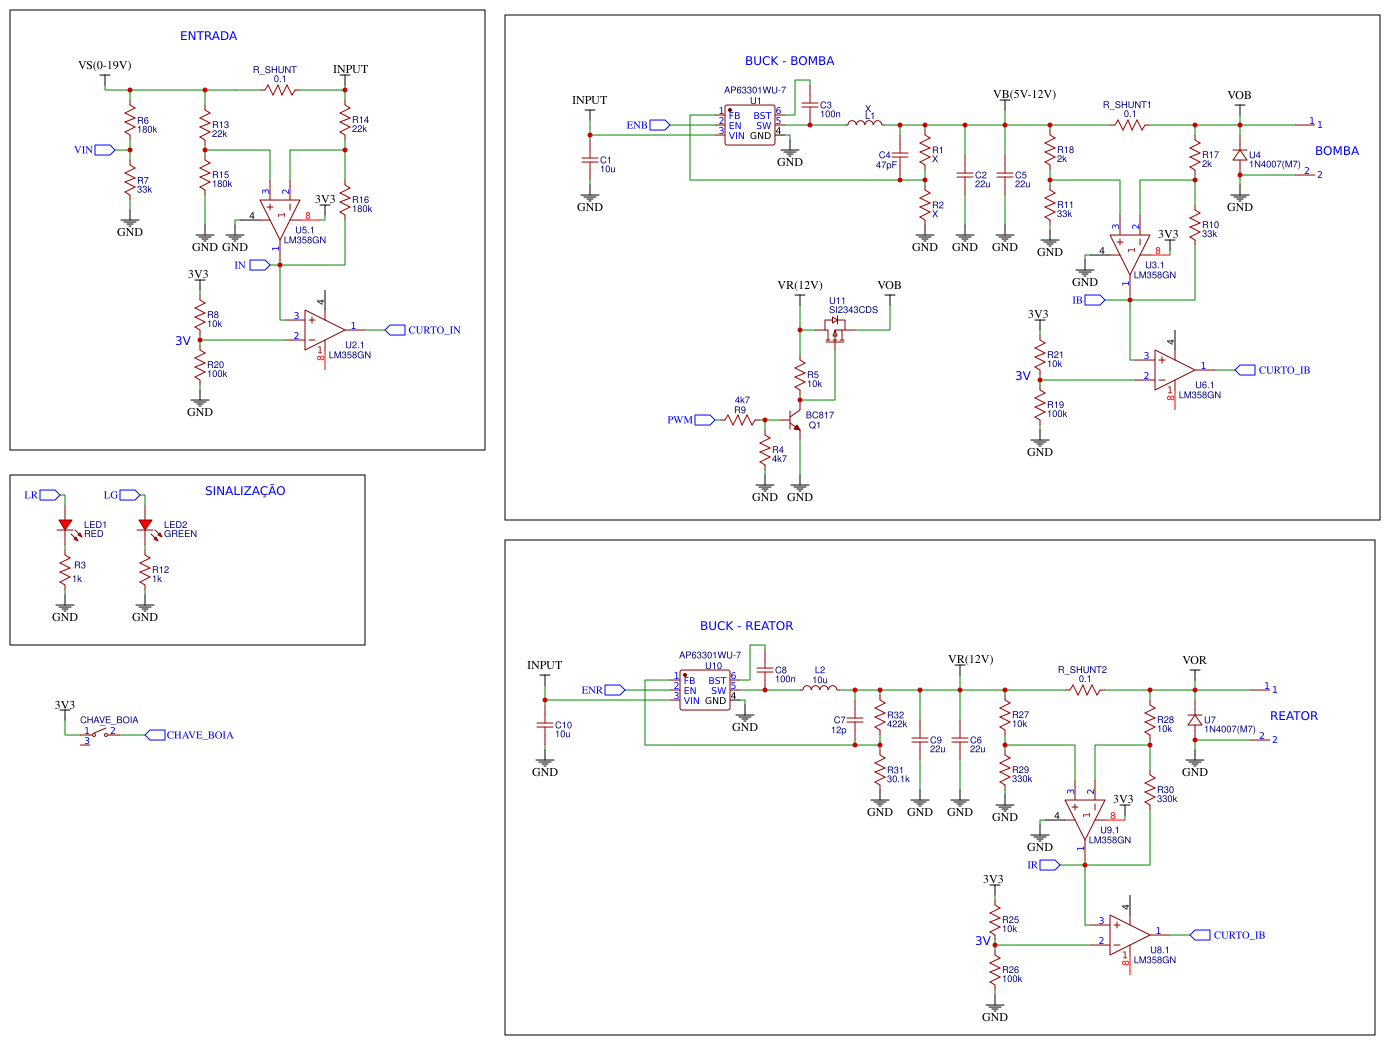Click the CHAVE_BOIA switch symbol

(x=99, y=733)
